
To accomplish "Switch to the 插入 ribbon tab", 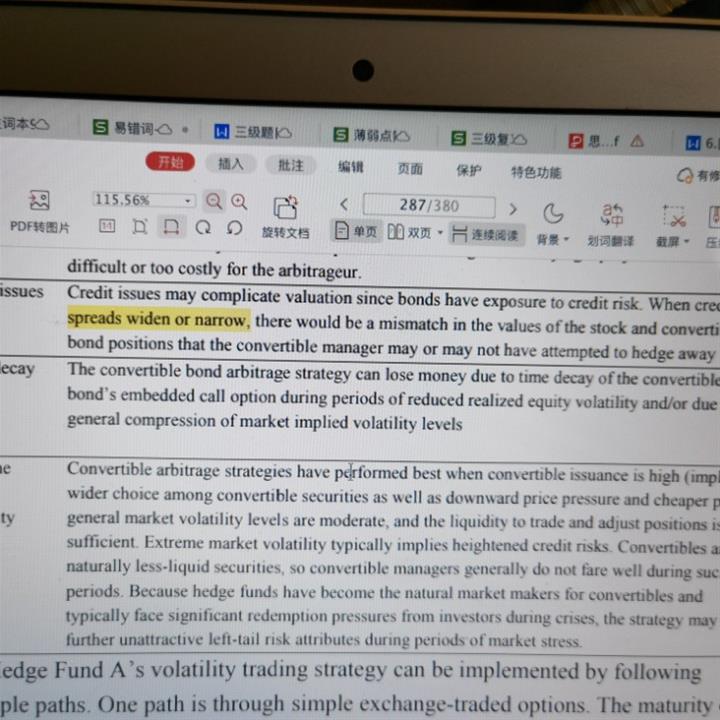I will (231, 164).
